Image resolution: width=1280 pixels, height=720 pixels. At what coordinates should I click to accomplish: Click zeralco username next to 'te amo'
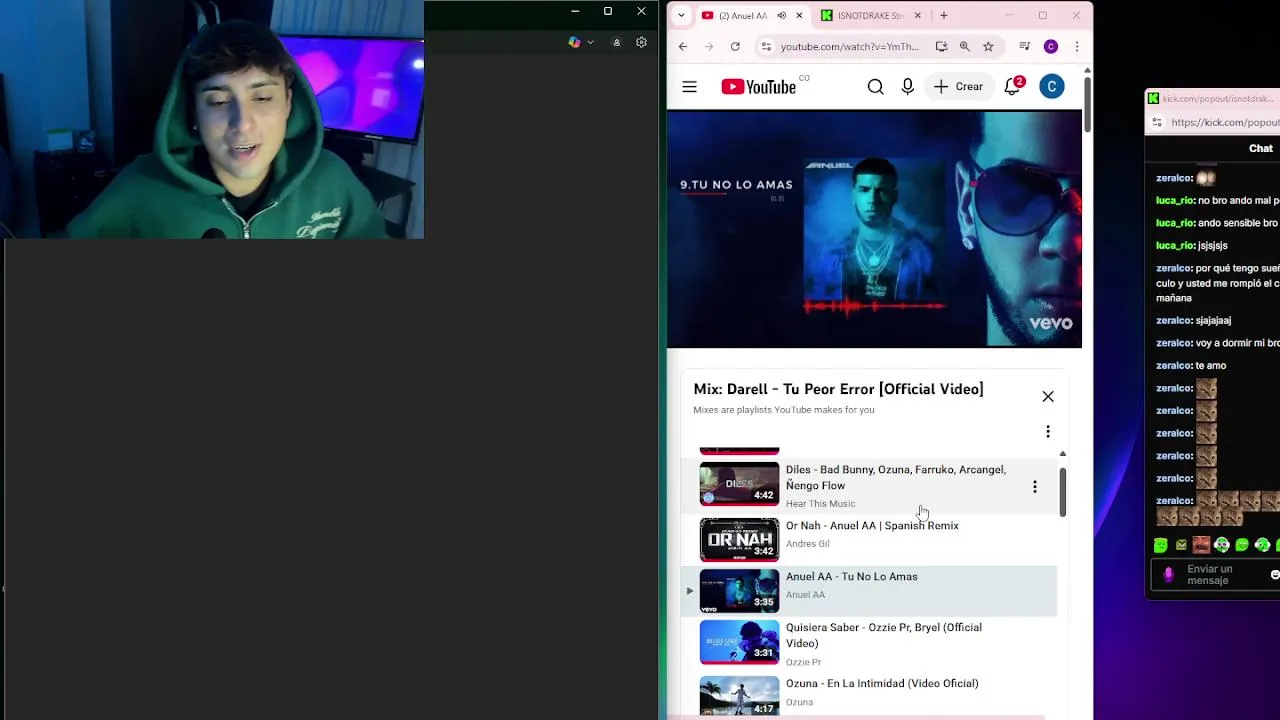pyautogui.click(x=1174, y=365)
